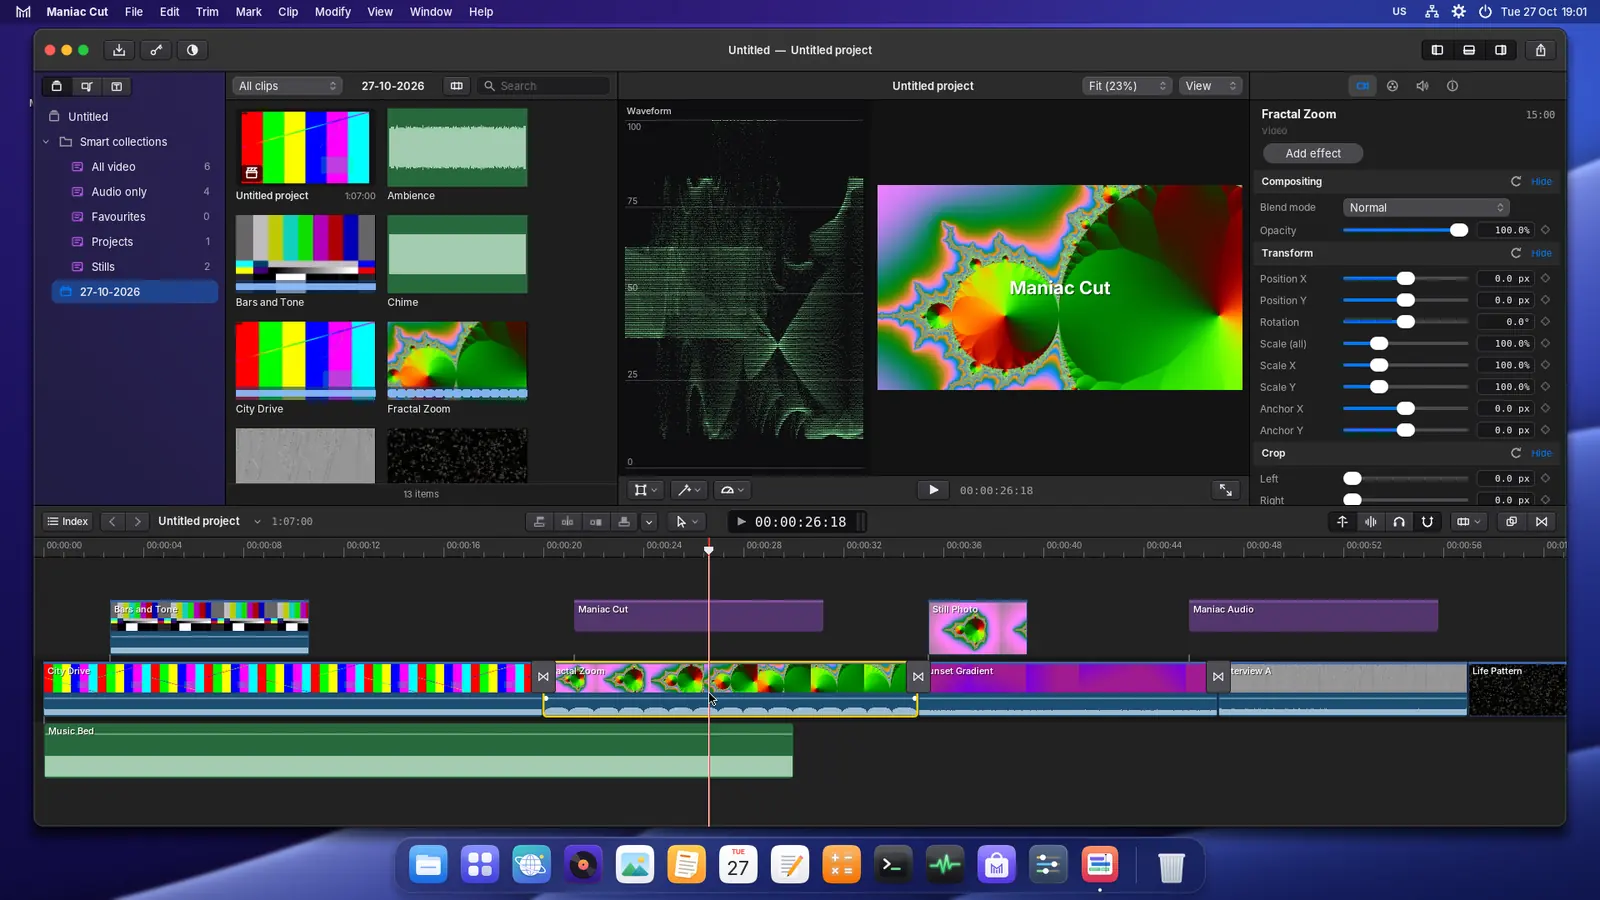Open the effects browser icon
The image size is (1600, 900).
[x=1512, y=522]
